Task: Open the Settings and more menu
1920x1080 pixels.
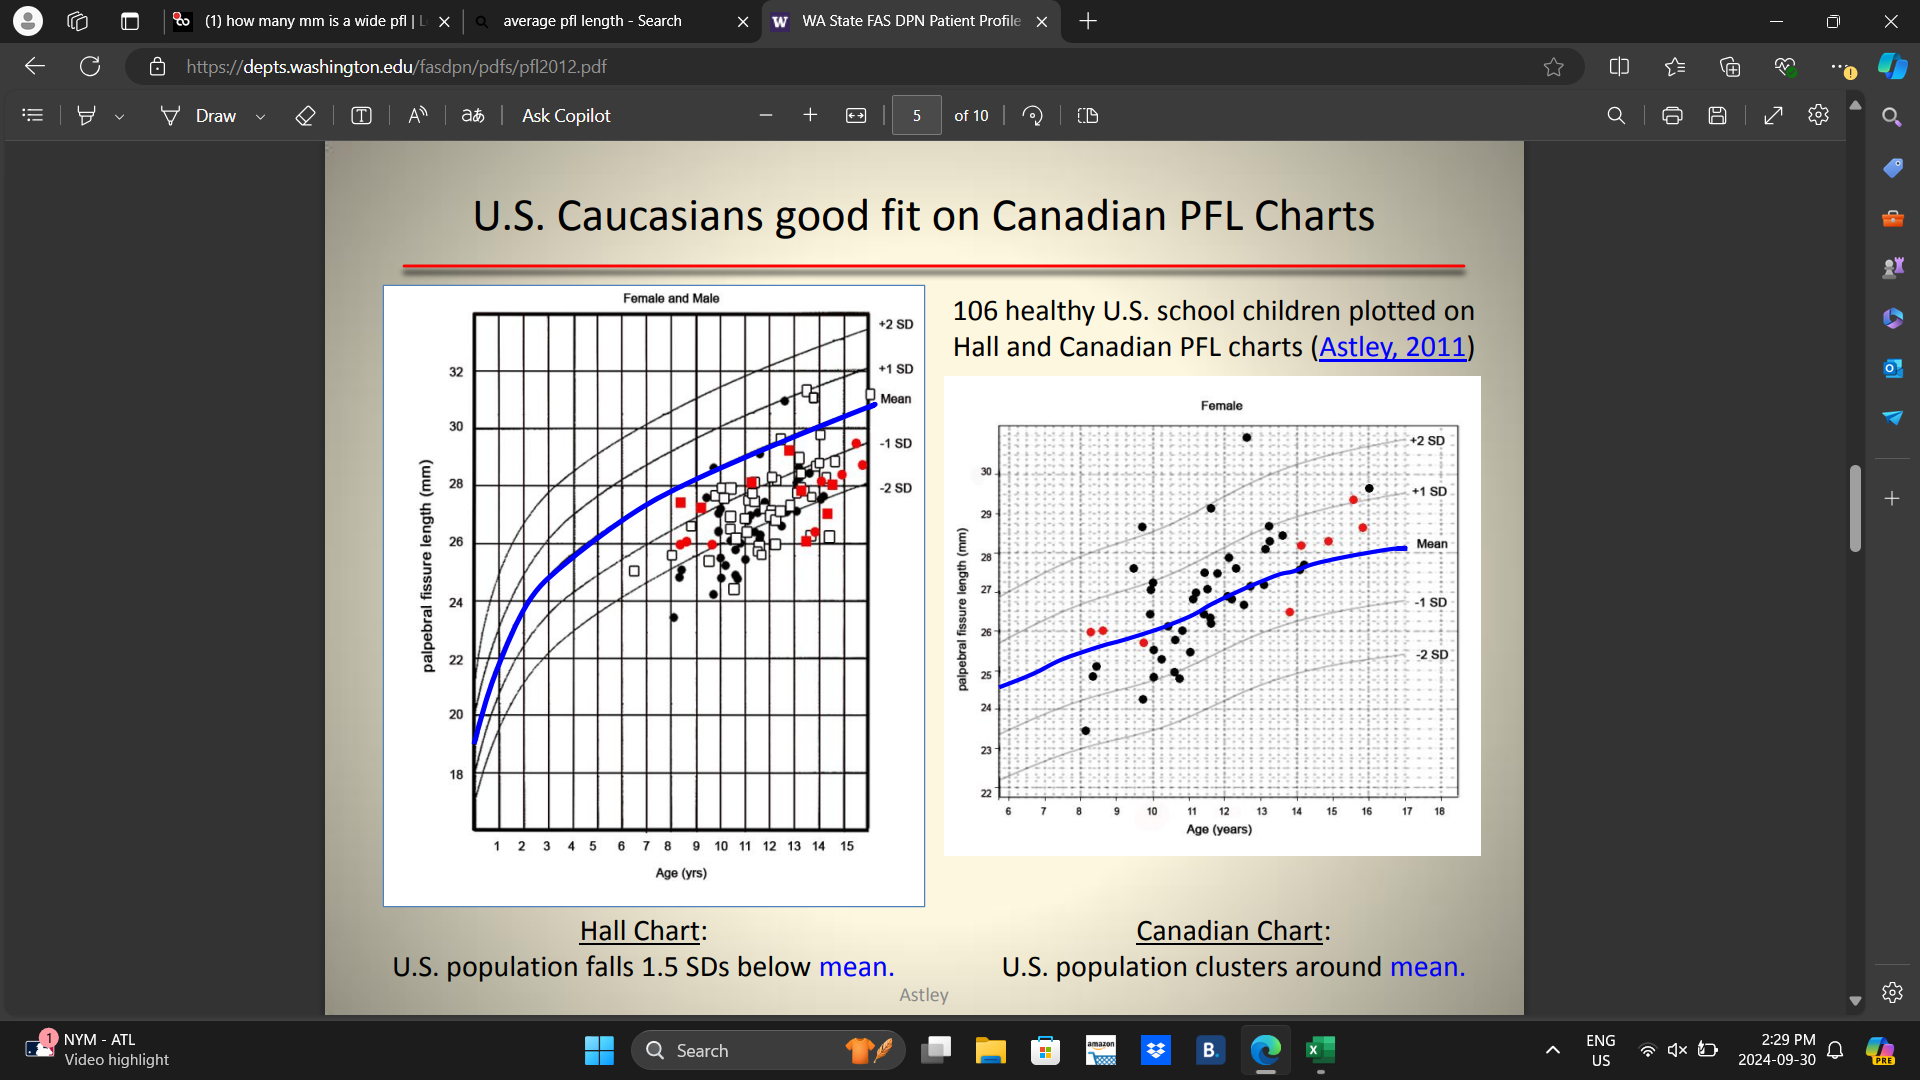Action: click(1842, 67)
